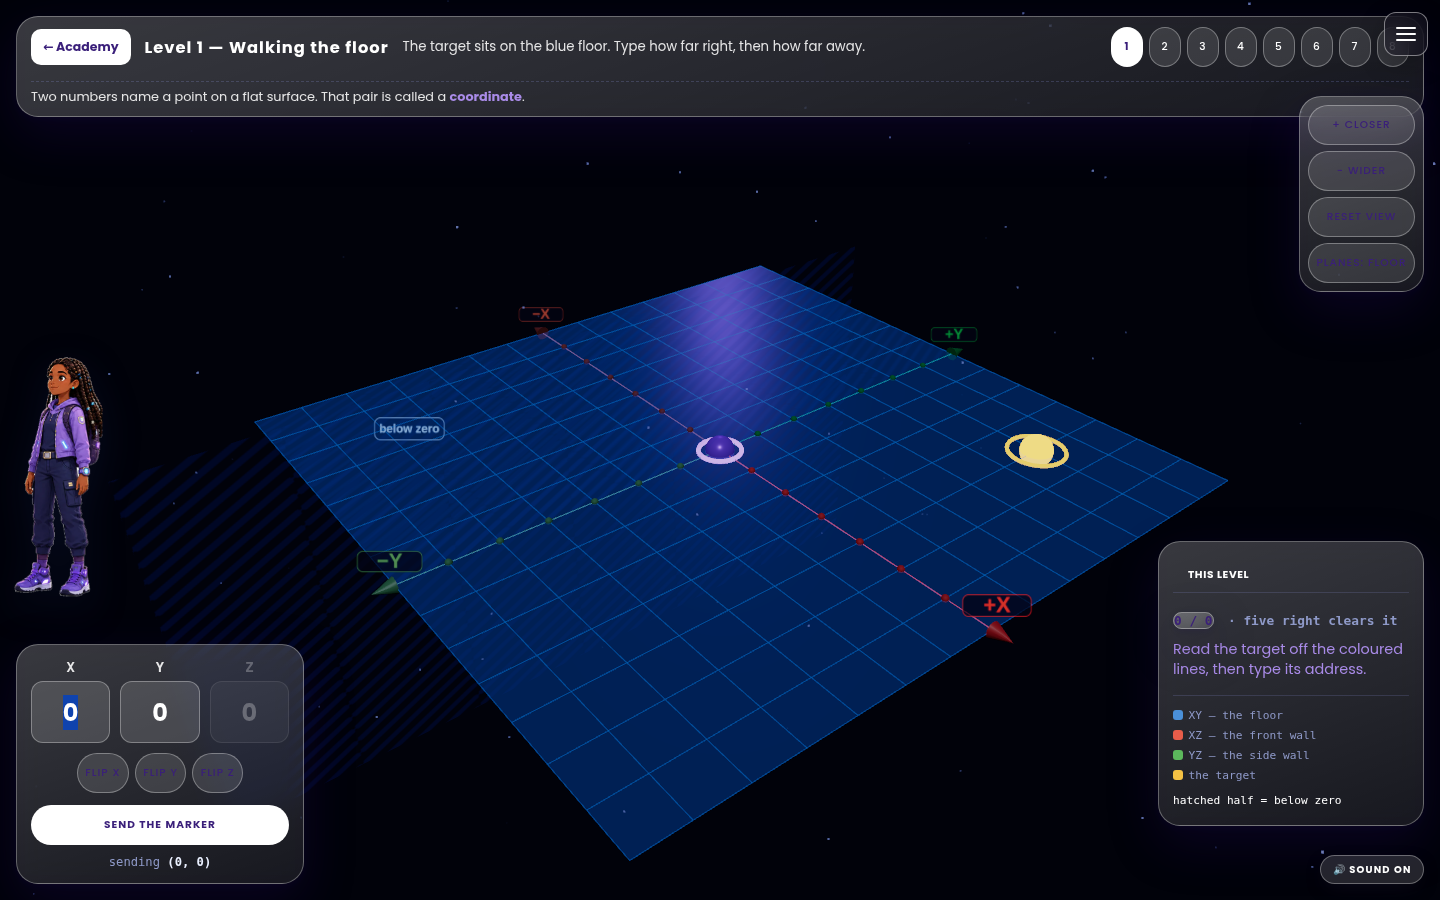Image resolution: width=1440 pixels, height=900 pixels.
Task: Cycle the Planes: Floor view option
Action: click(1361, 263)
